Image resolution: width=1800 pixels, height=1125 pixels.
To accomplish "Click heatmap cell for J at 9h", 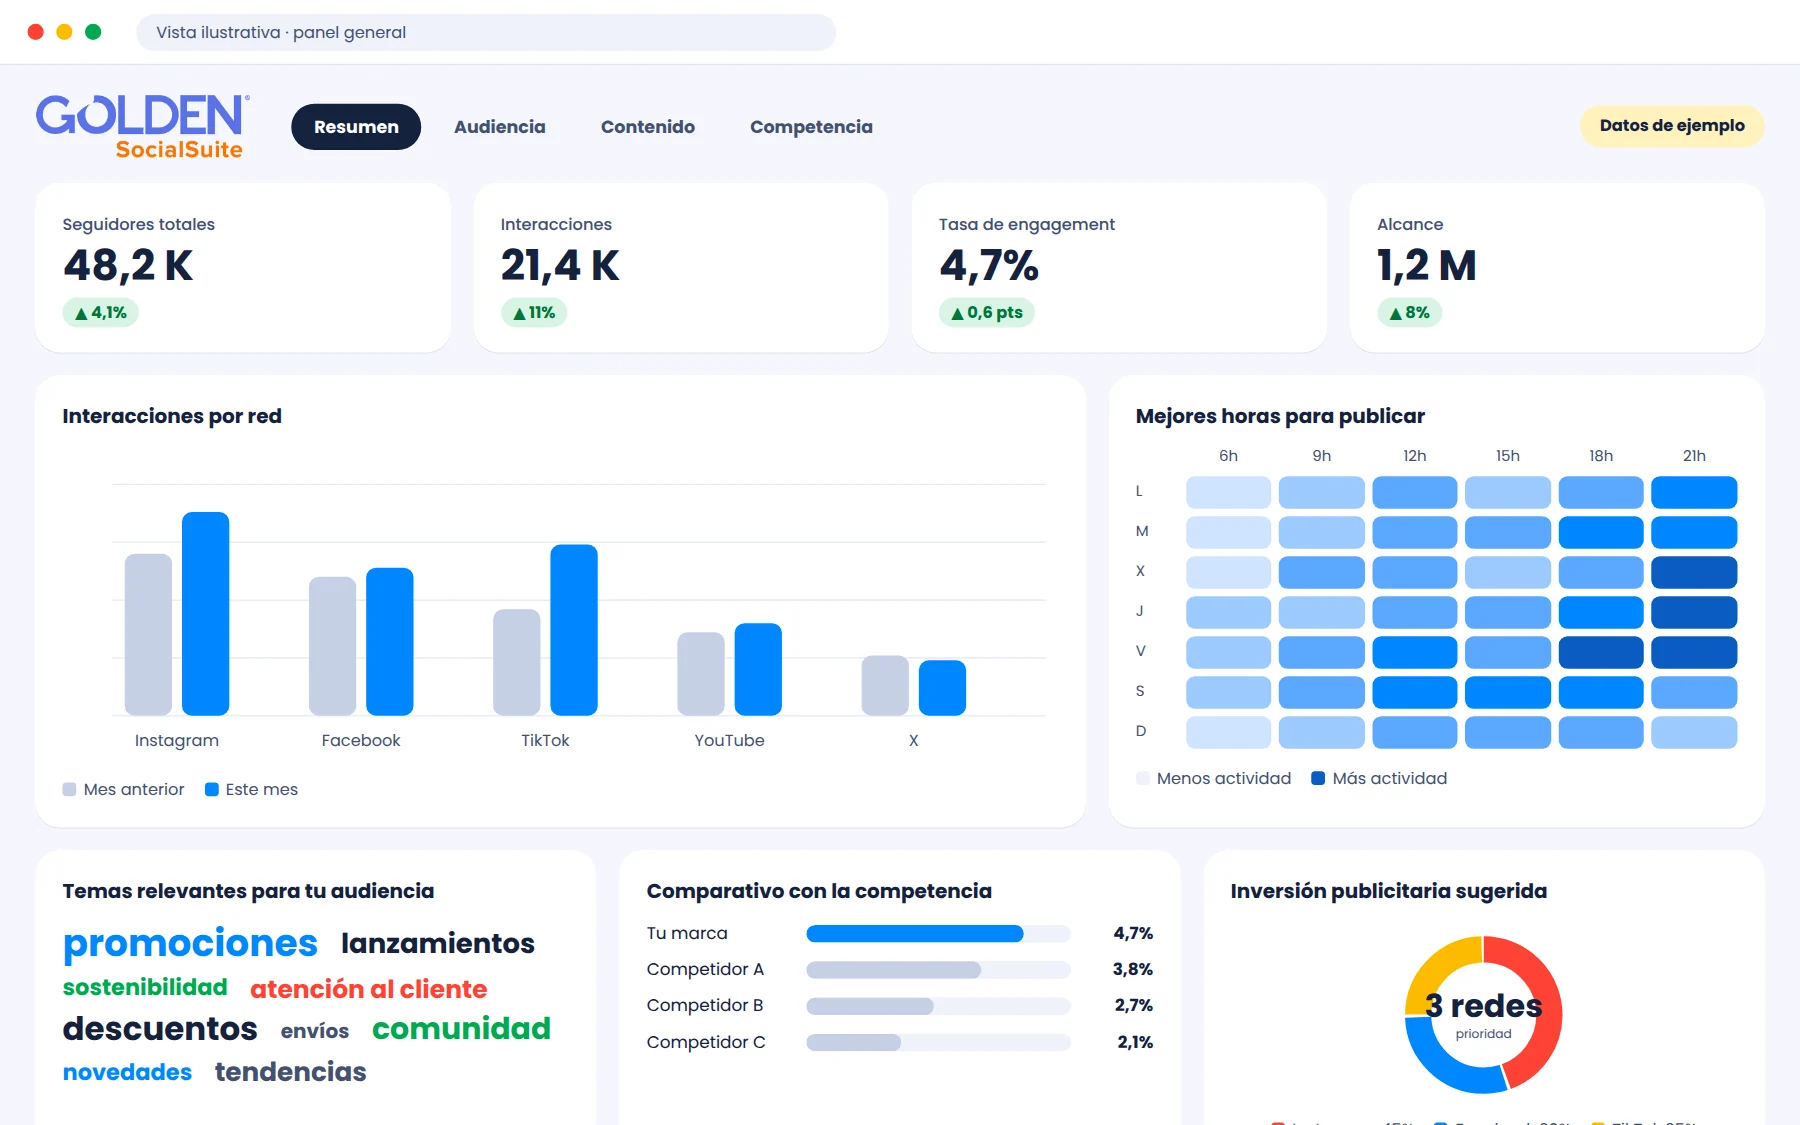I will [x=1322, y=612].
